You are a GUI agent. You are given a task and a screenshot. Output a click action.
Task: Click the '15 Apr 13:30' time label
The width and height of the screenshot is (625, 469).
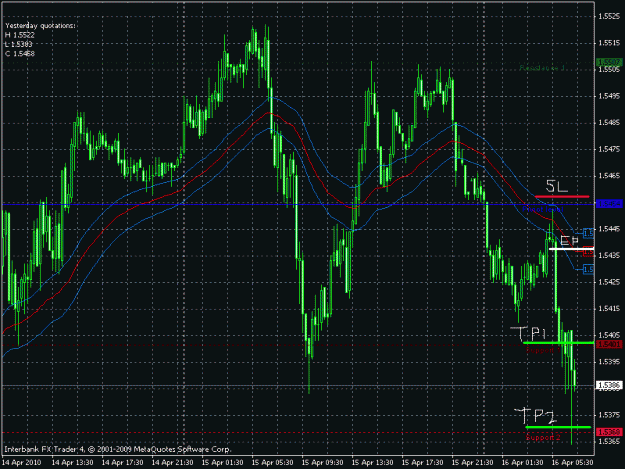pyautogui.click(x=372, y=463)
